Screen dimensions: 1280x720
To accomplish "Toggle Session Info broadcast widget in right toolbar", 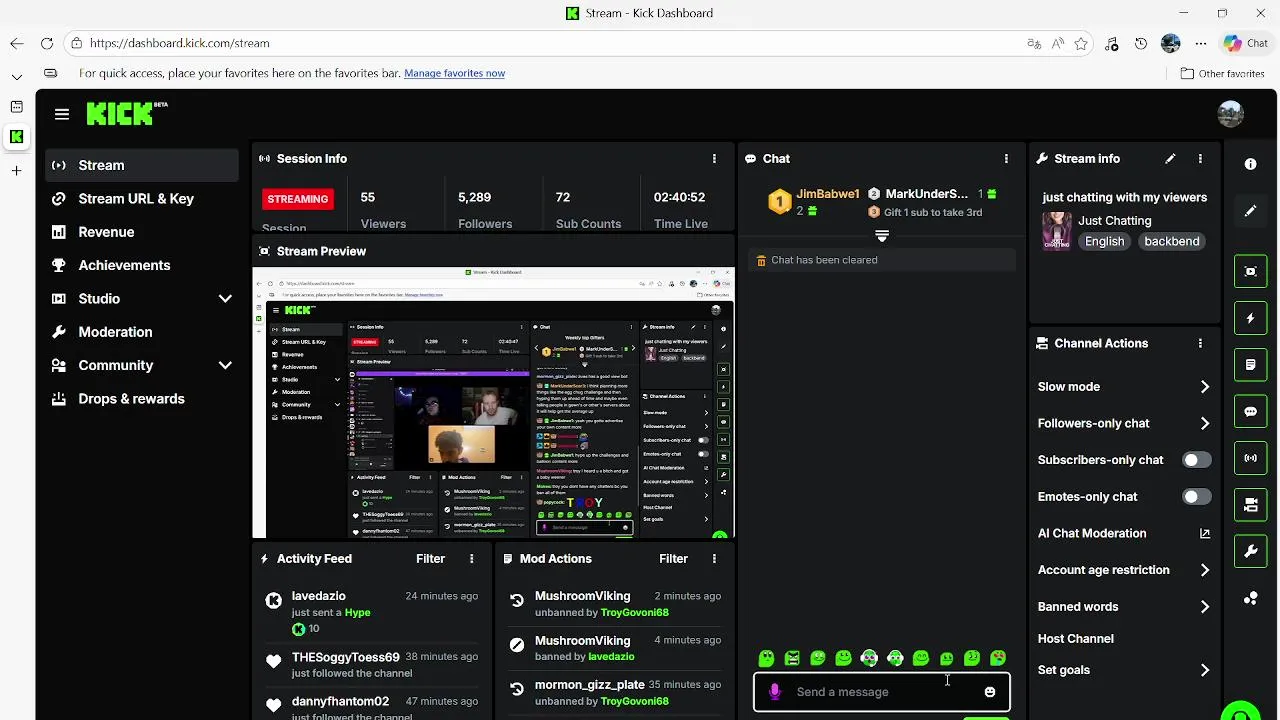I will [1250, 458].
